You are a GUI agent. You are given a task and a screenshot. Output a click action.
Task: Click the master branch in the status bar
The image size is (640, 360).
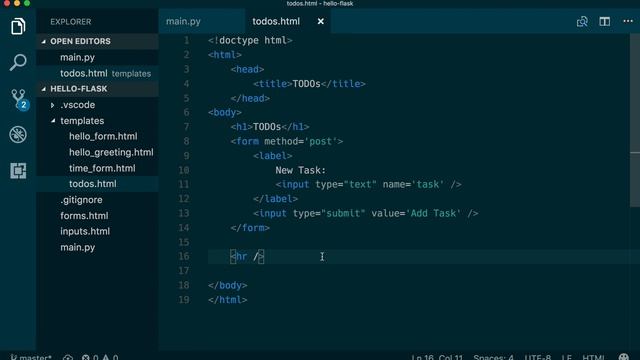coord(31,357)
